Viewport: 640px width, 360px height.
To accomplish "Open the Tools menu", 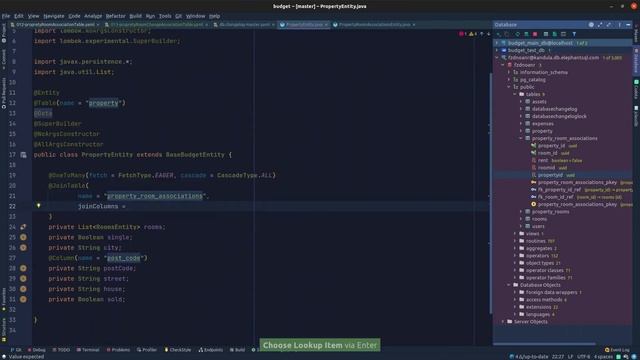I will point(165,16).
